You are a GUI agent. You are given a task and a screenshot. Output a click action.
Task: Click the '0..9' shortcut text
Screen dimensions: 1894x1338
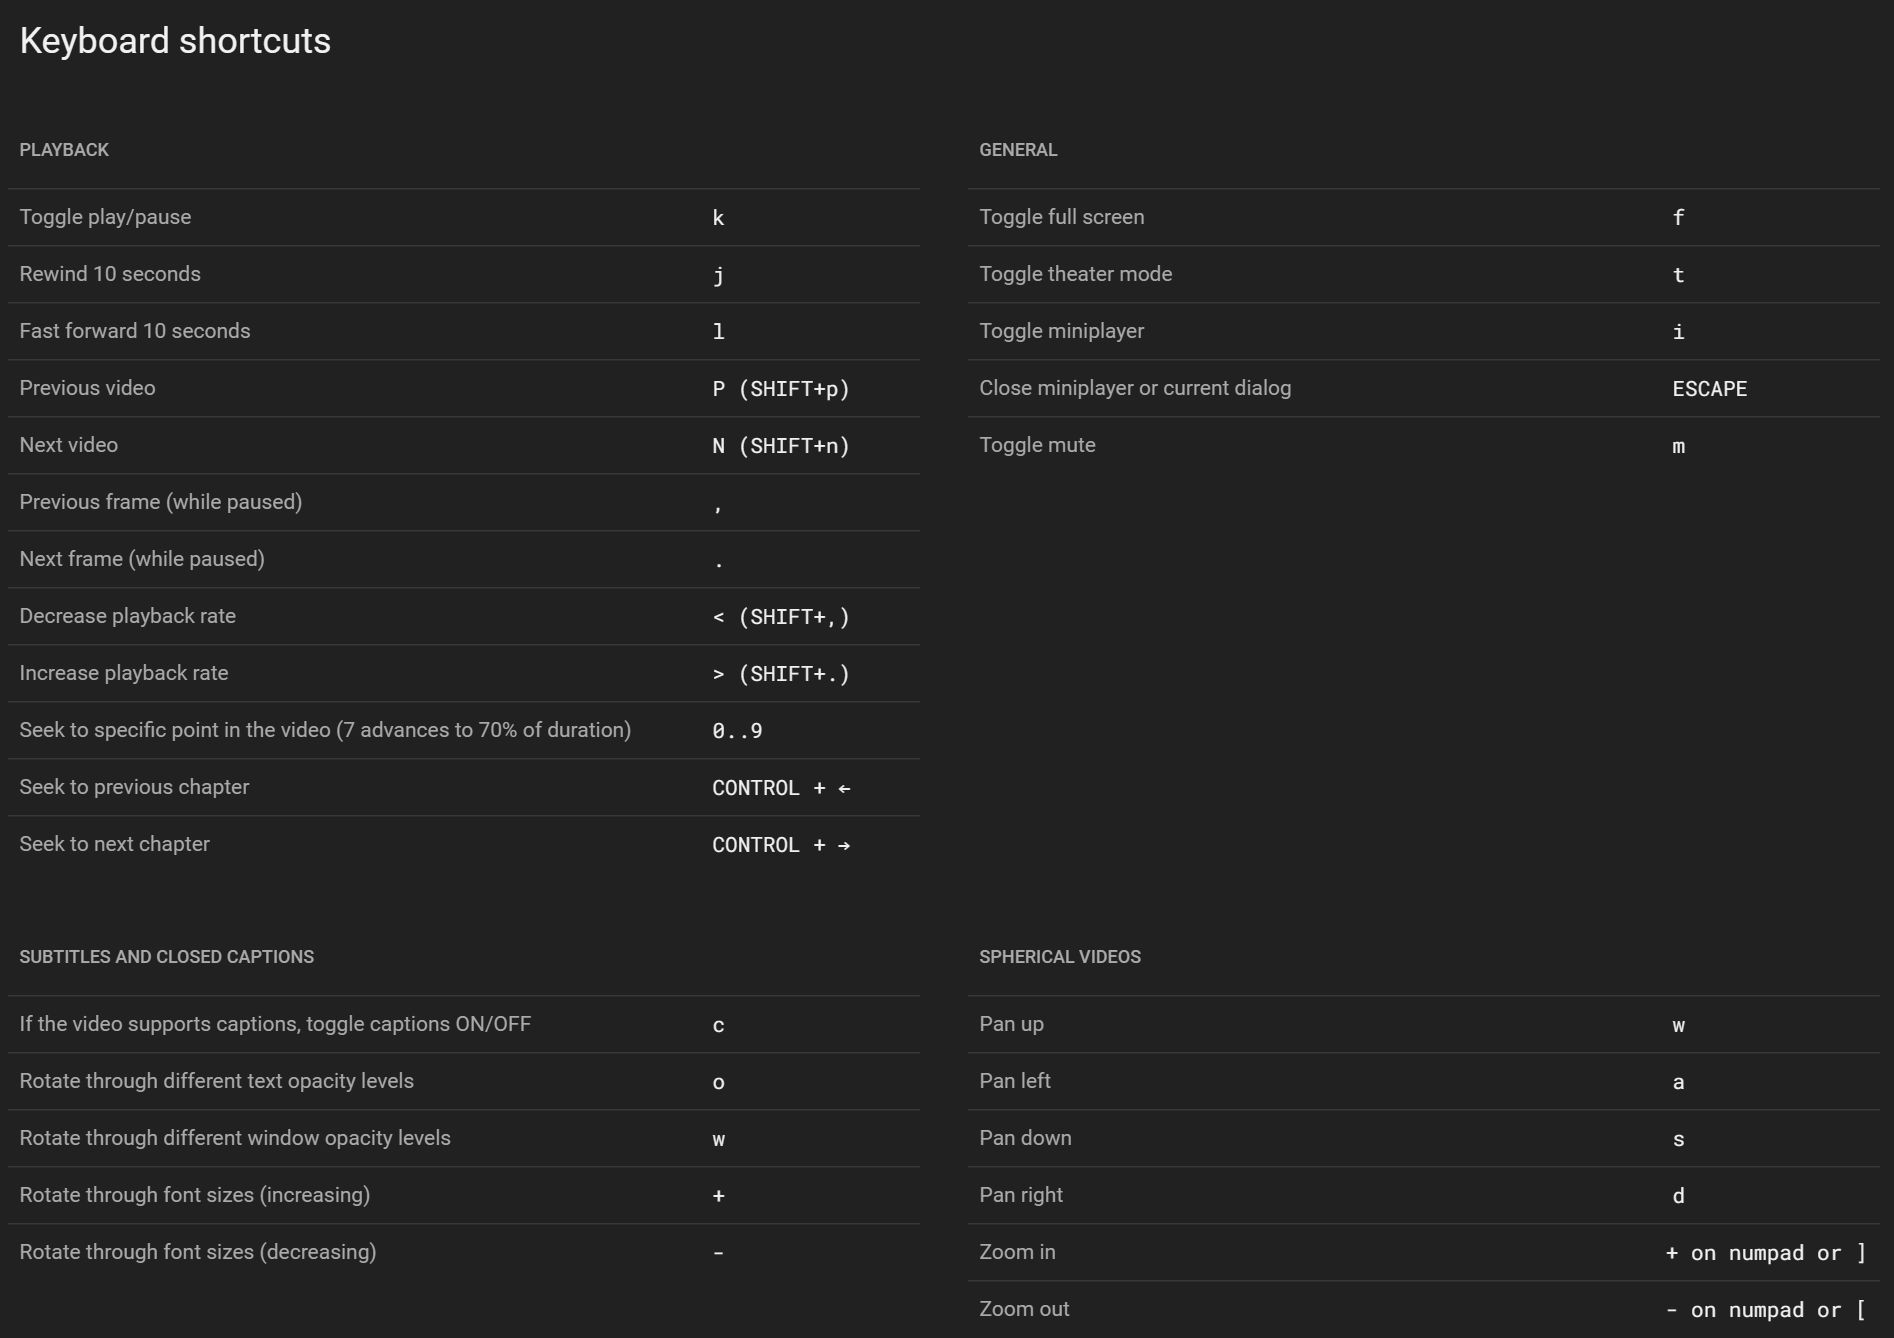click(737, 731)
